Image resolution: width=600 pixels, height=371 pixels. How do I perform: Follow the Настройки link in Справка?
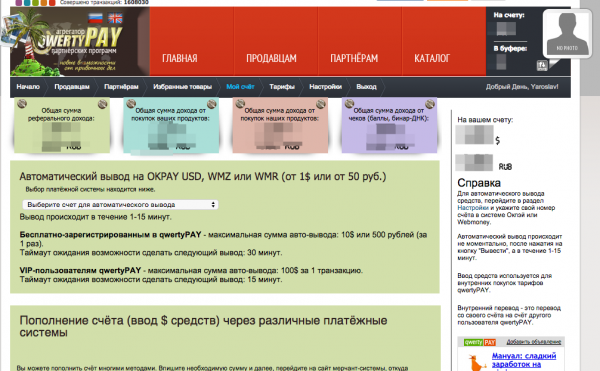tap(473, 208)
